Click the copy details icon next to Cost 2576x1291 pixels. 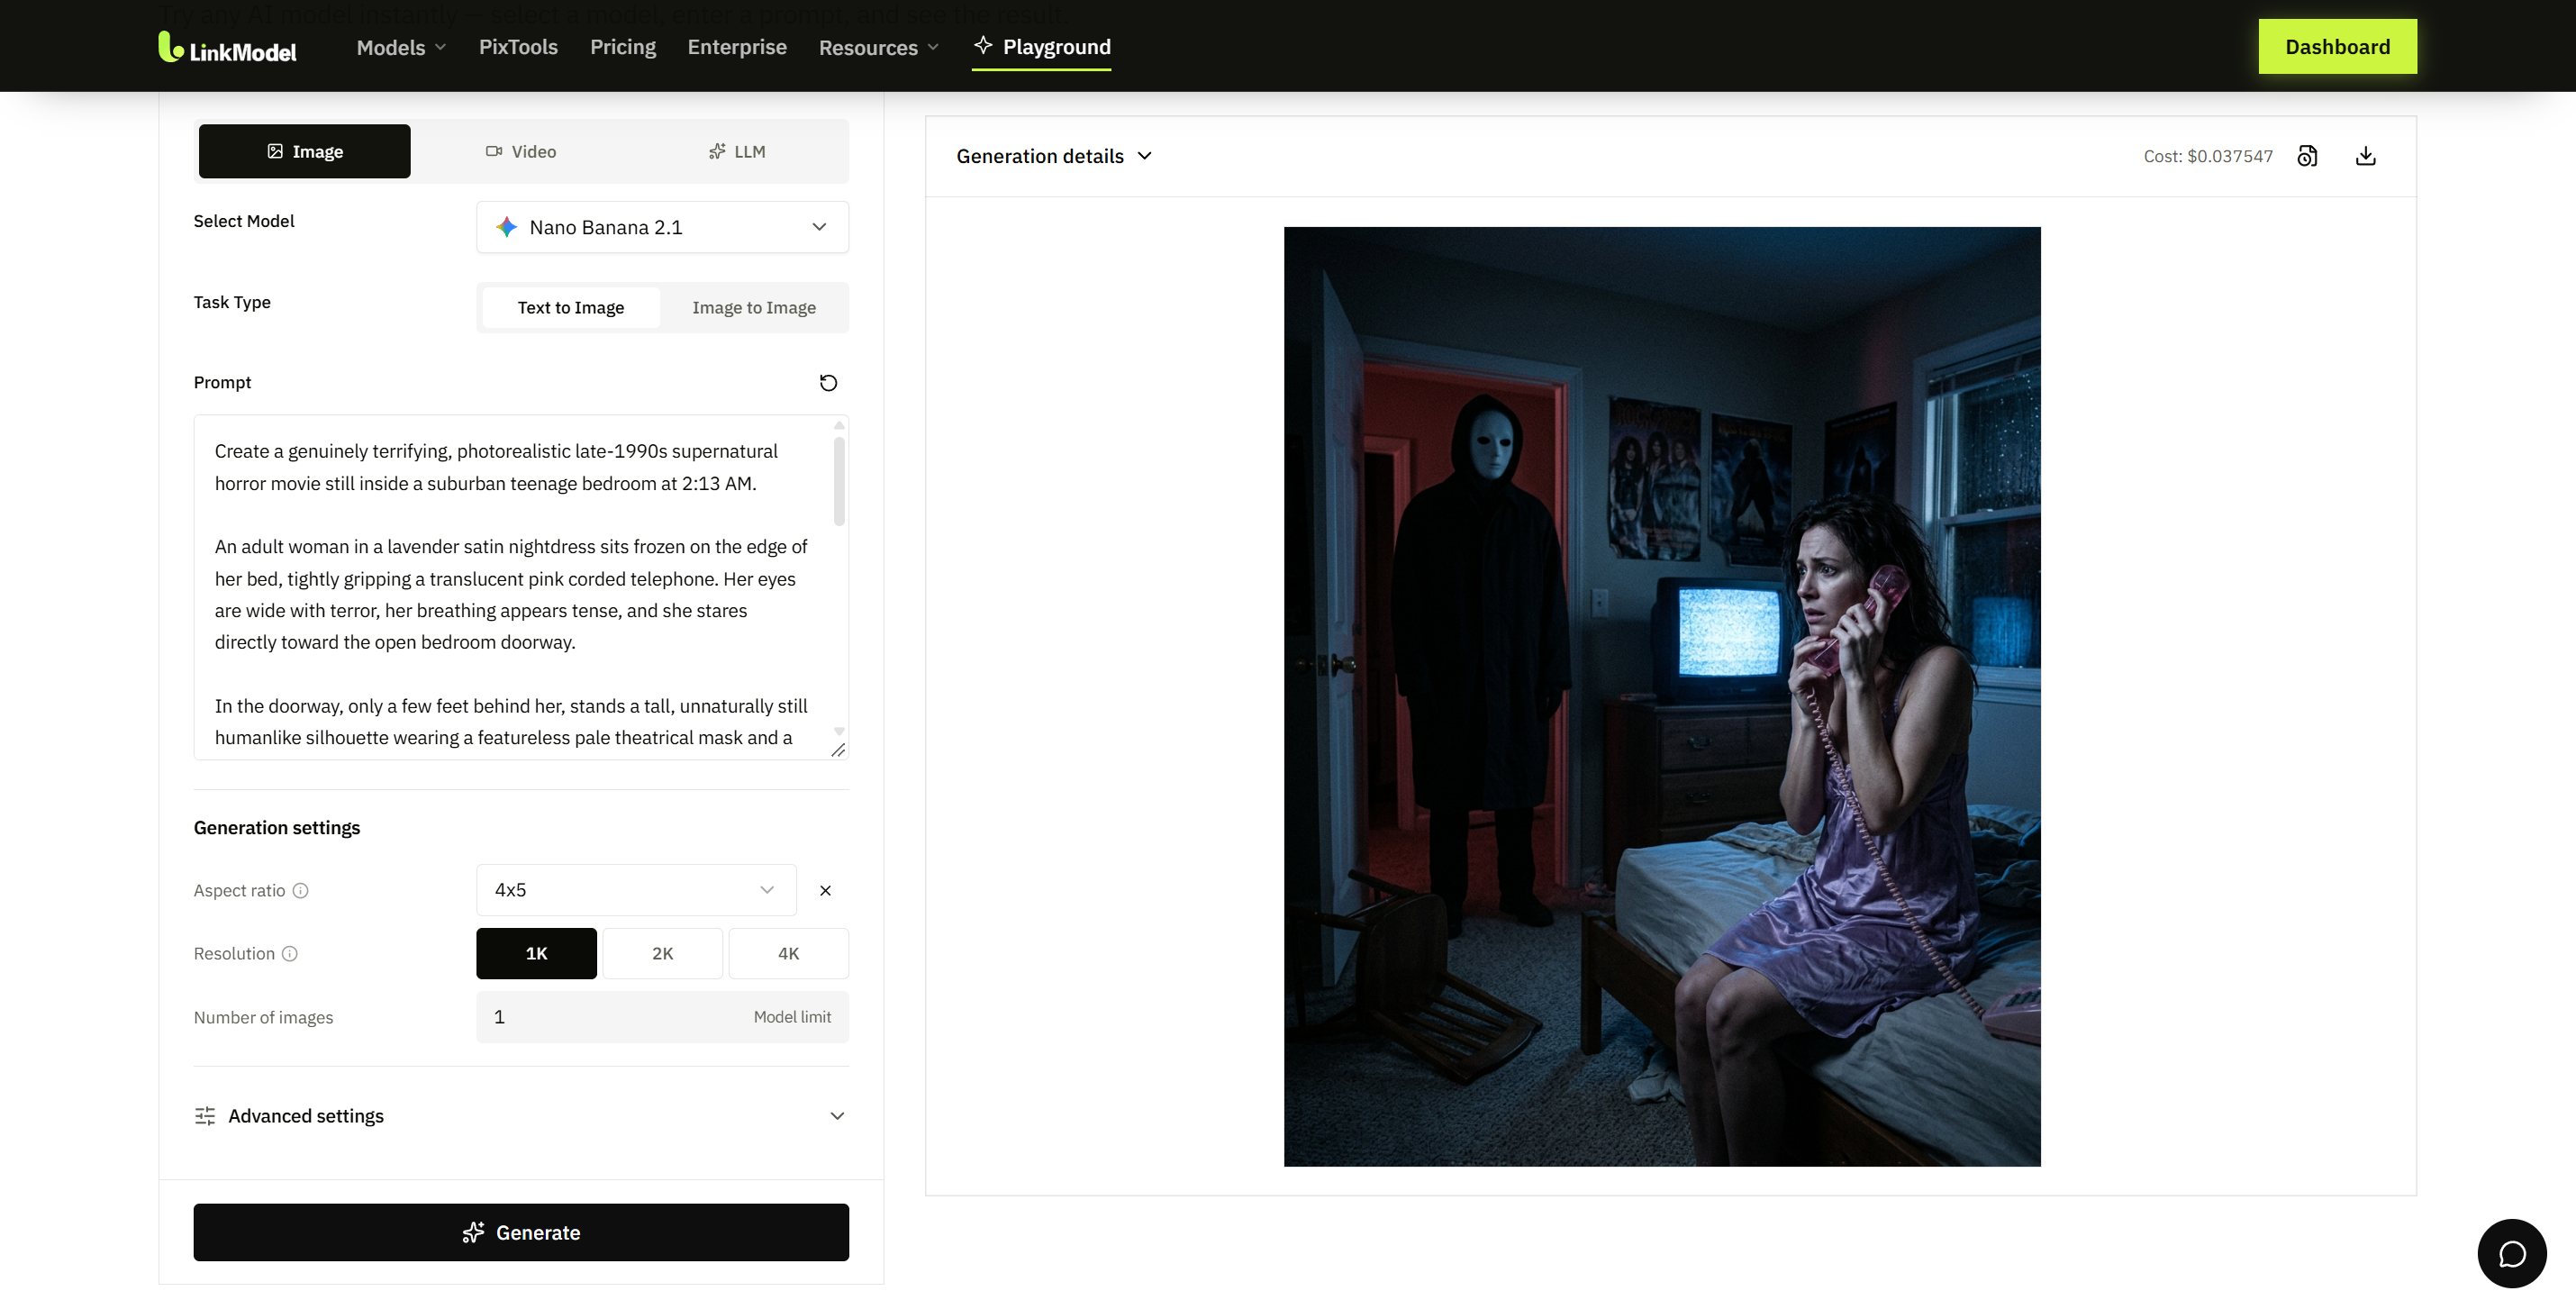2307,156
